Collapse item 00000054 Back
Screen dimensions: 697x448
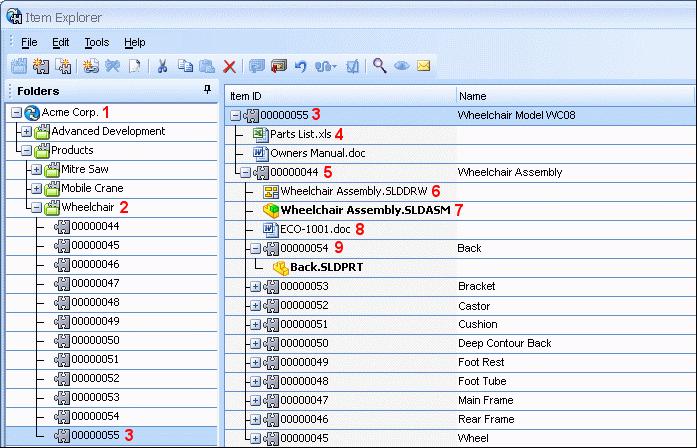point(255,248)
